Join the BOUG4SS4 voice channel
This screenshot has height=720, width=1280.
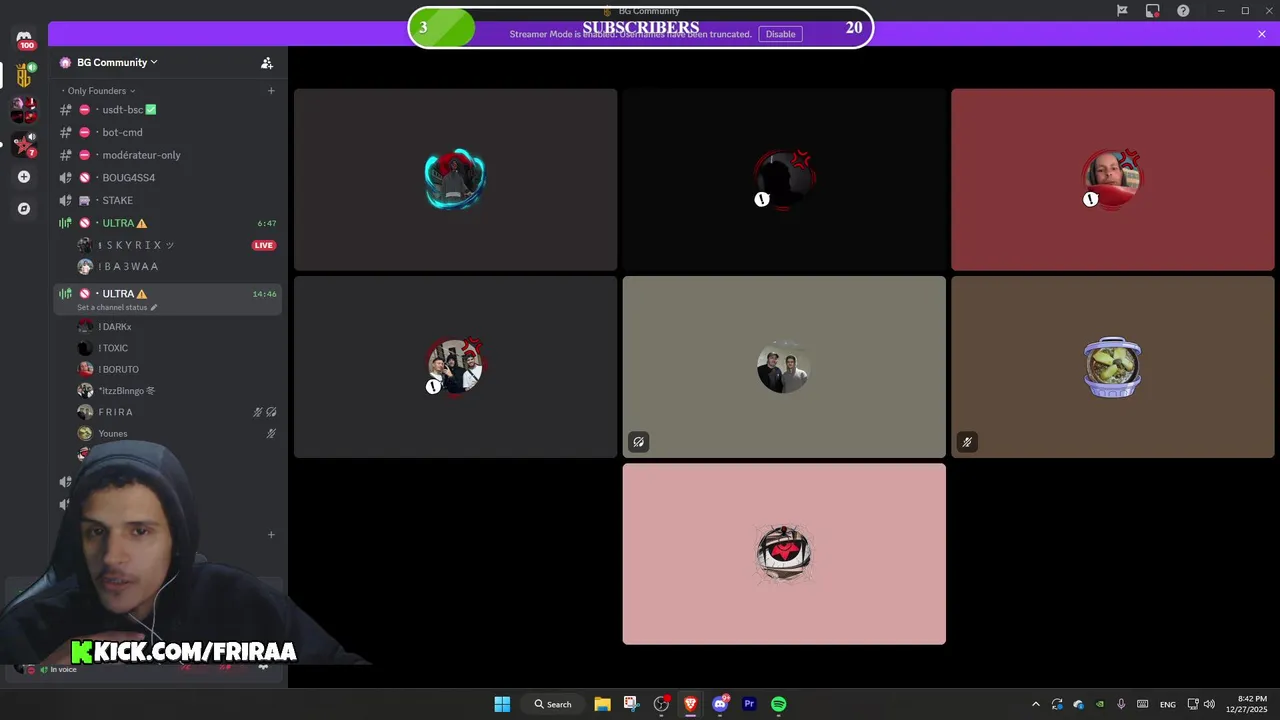(167, 178)
